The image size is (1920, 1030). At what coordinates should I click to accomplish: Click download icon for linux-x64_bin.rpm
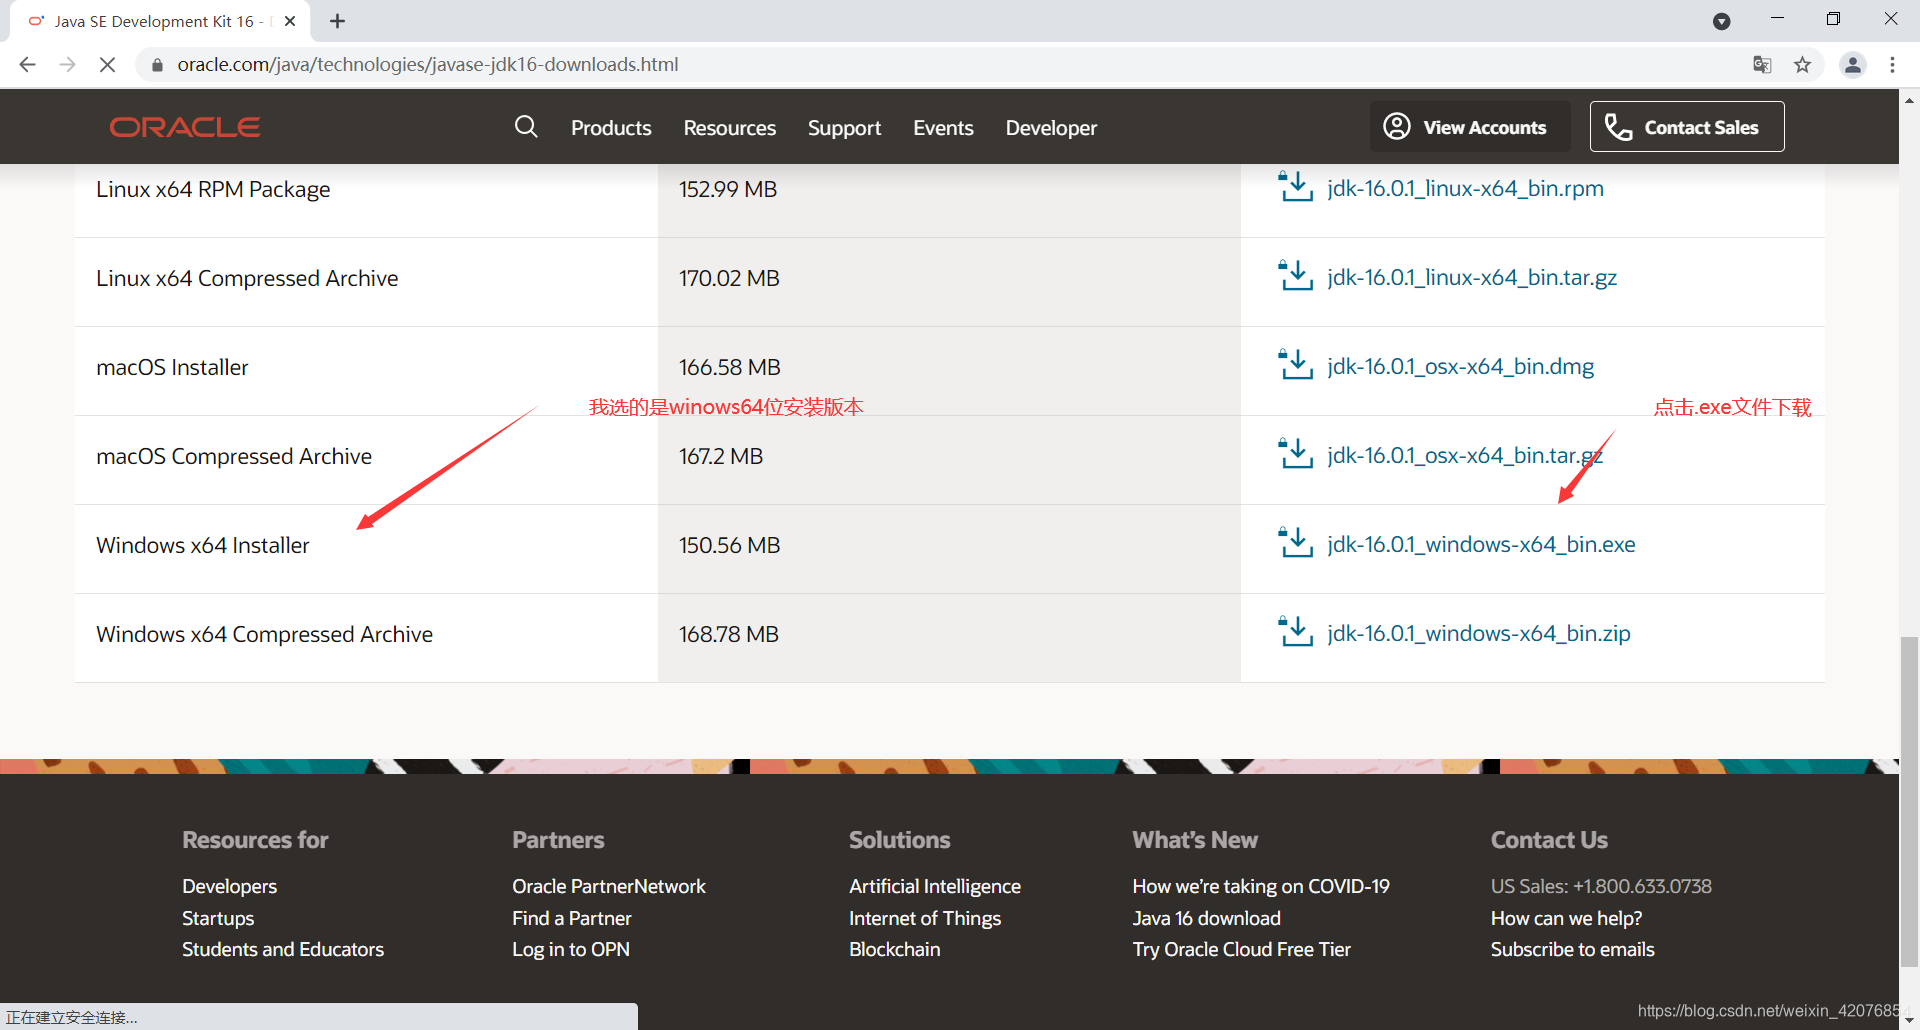(x=1296, y=186)
